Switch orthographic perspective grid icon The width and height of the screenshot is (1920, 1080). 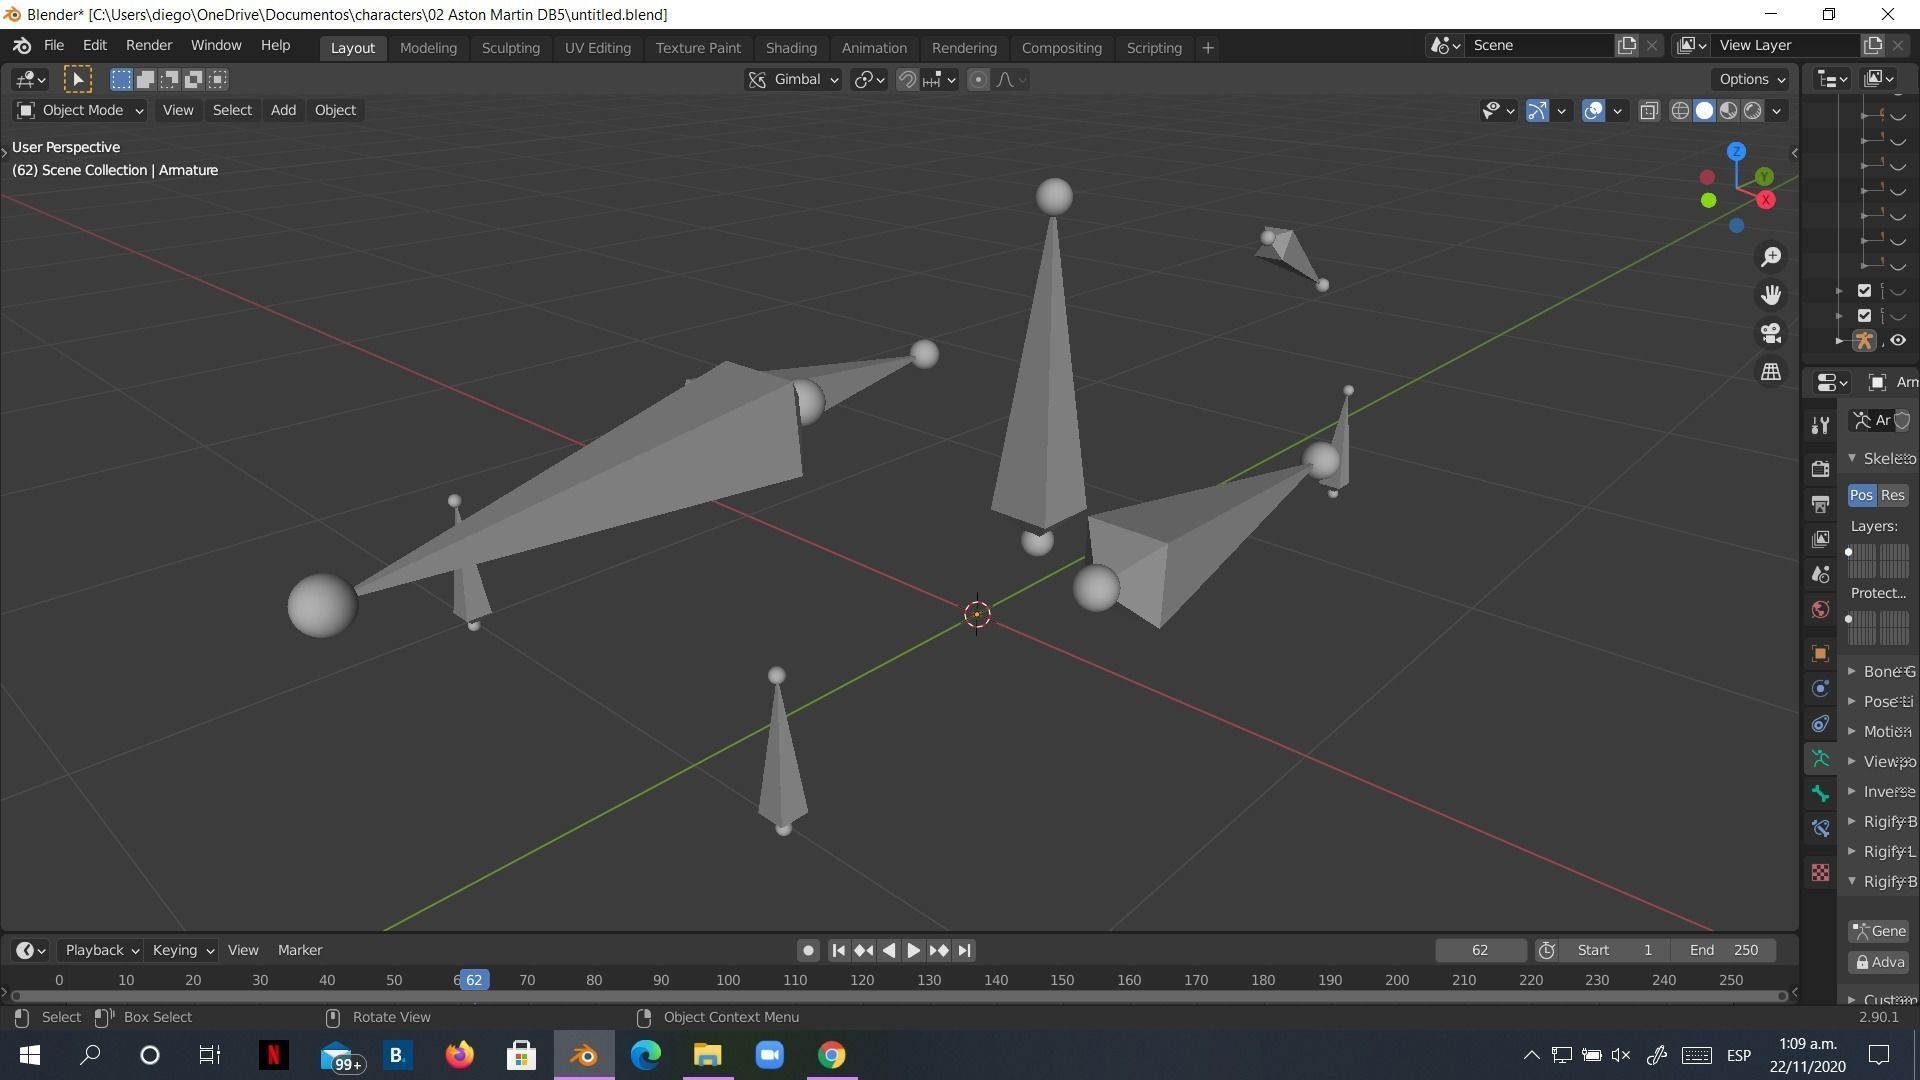coord(1771,371)
